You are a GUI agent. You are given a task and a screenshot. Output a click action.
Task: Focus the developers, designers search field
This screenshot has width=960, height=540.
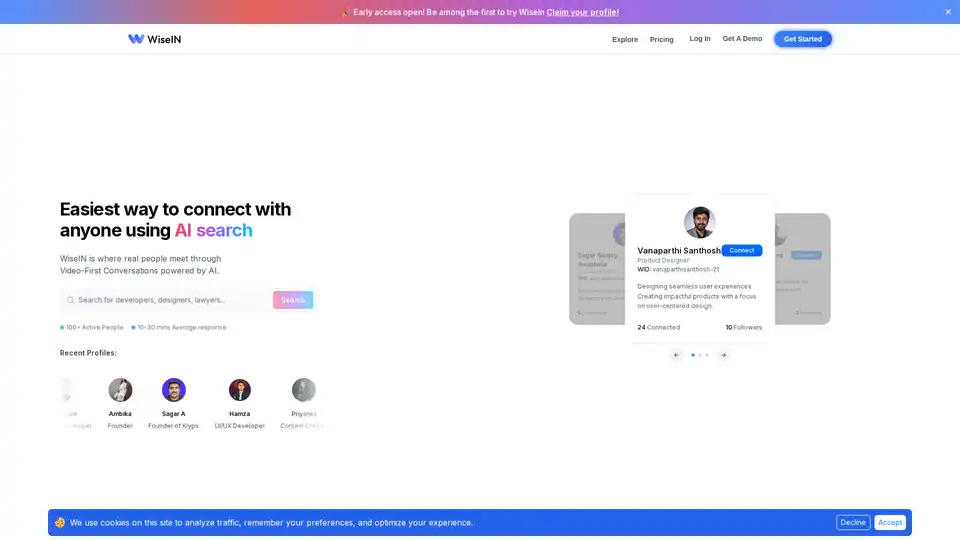172,300
